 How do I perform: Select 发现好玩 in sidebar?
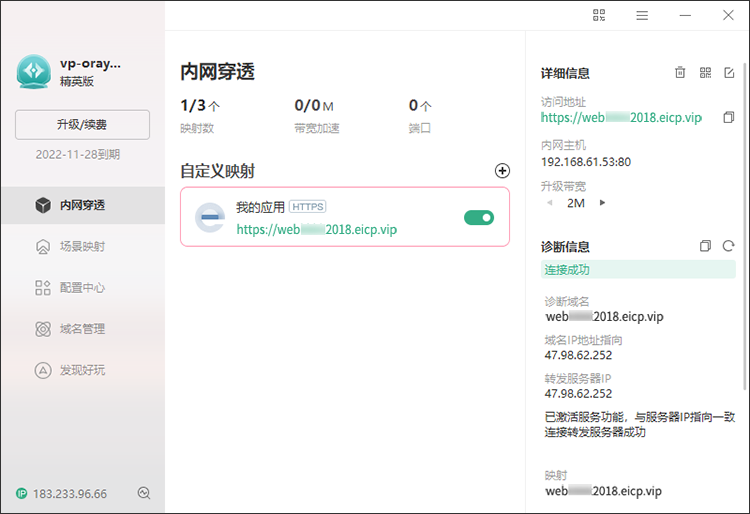coord(82,370)
